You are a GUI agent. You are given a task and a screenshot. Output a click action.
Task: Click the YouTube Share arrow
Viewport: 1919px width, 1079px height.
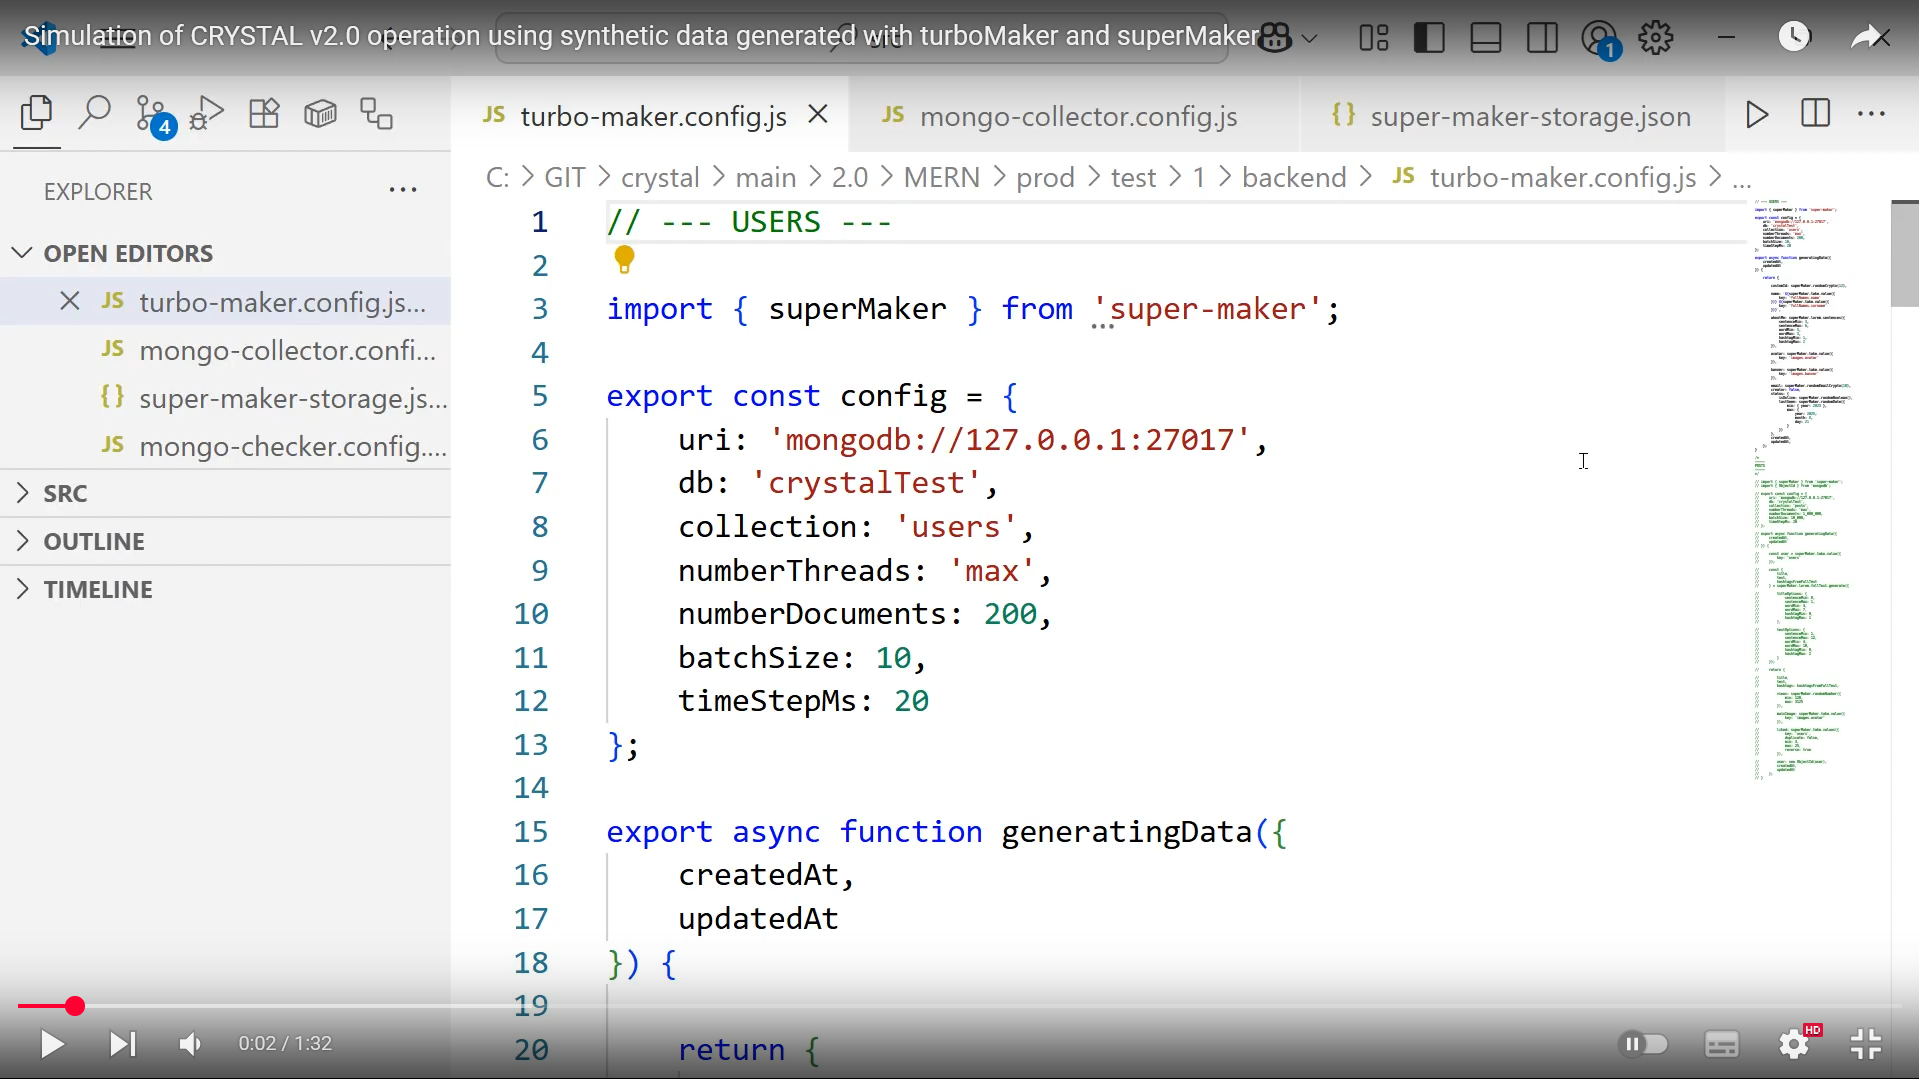click(1866, 38)
